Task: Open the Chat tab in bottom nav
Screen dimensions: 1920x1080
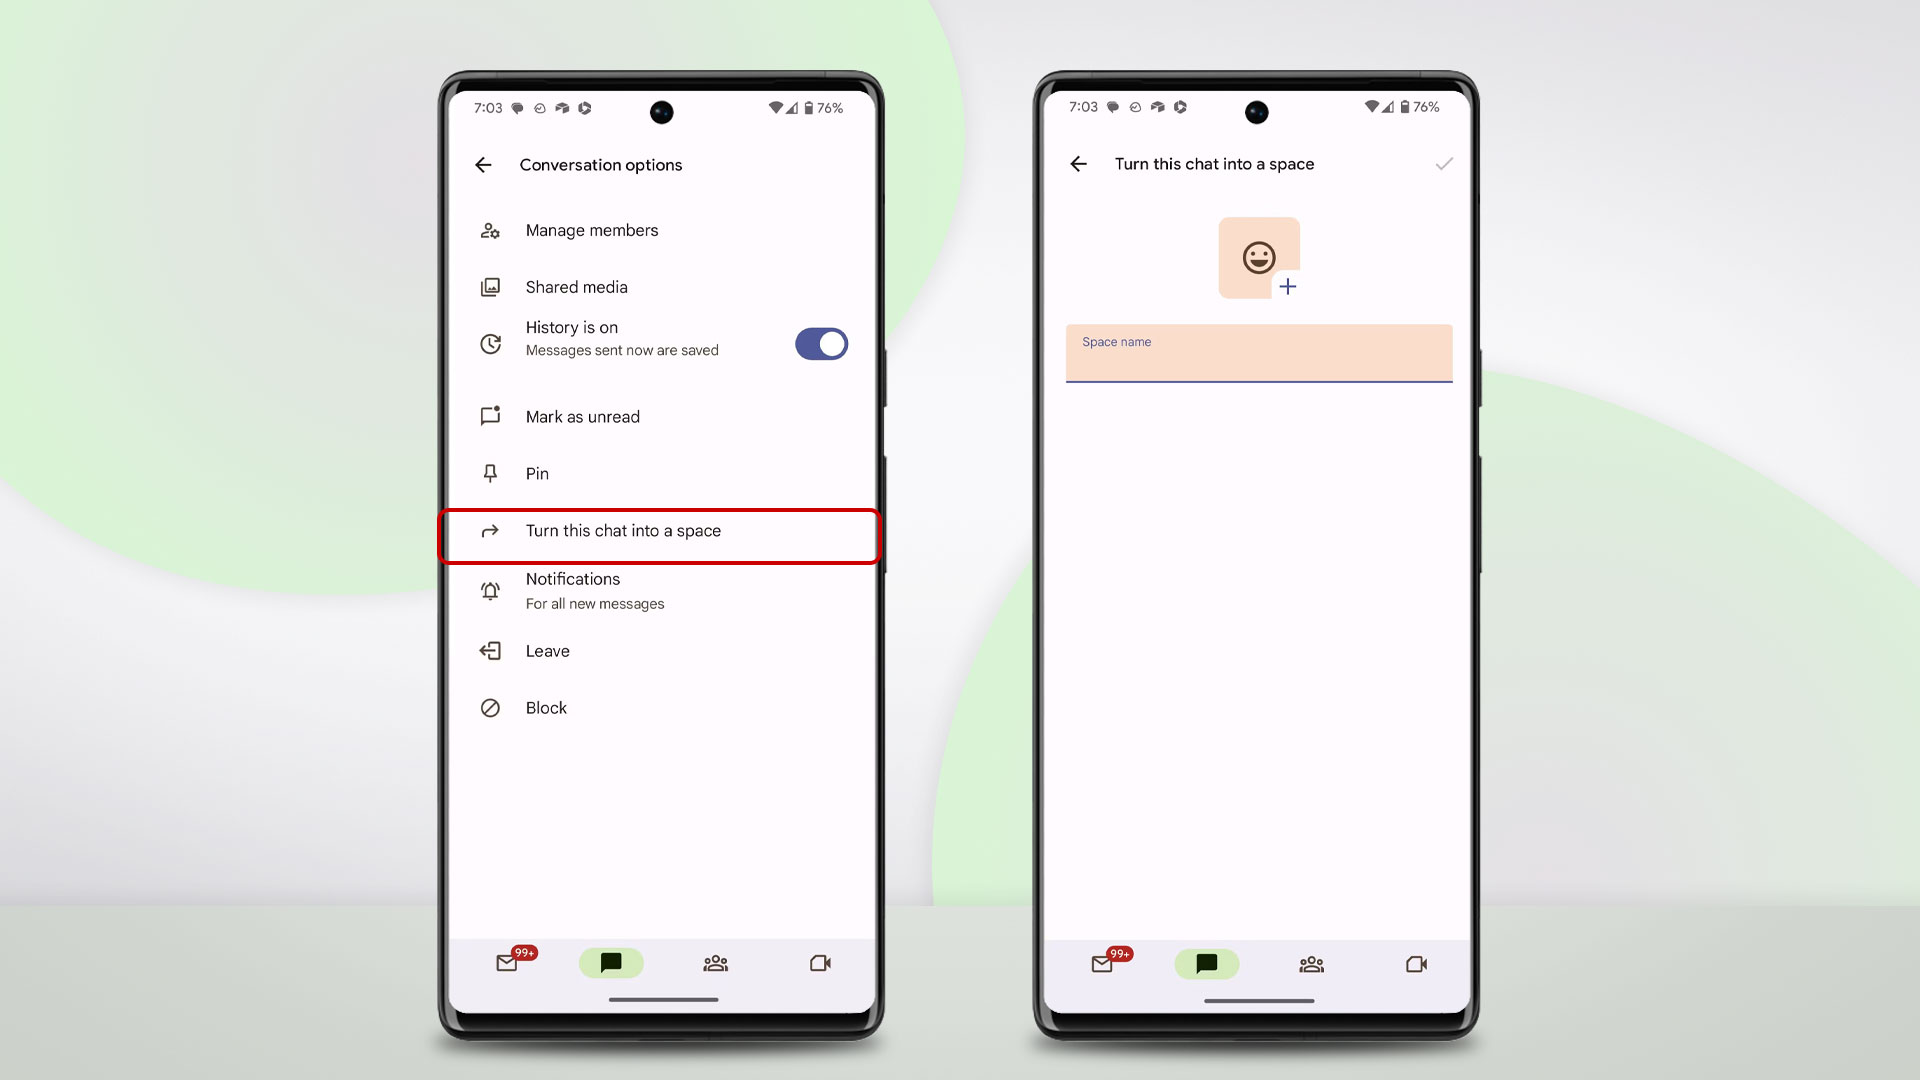Action: point(611,963)
